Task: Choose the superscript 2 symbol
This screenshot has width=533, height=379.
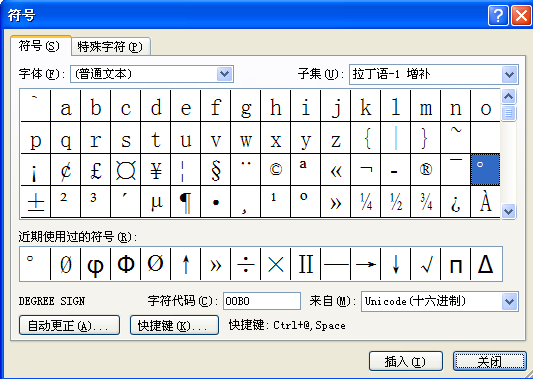Action: coord(66,201)
